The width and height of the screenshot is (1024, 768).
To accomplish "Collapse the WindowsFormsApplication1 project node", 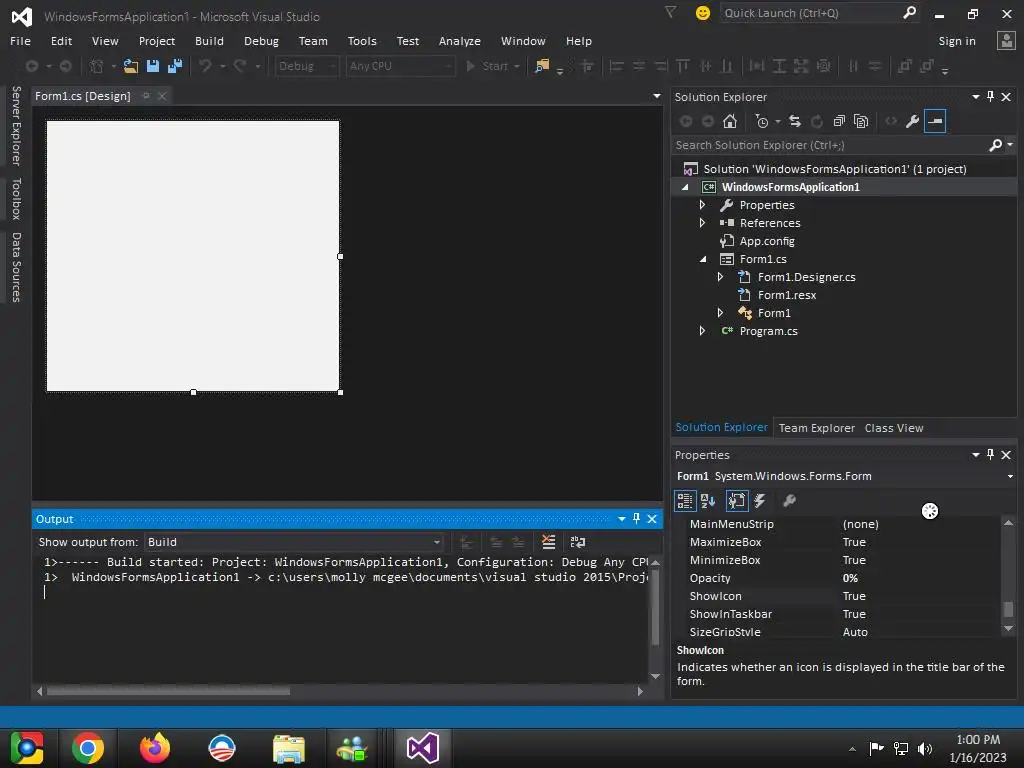I will pos(685,187).
